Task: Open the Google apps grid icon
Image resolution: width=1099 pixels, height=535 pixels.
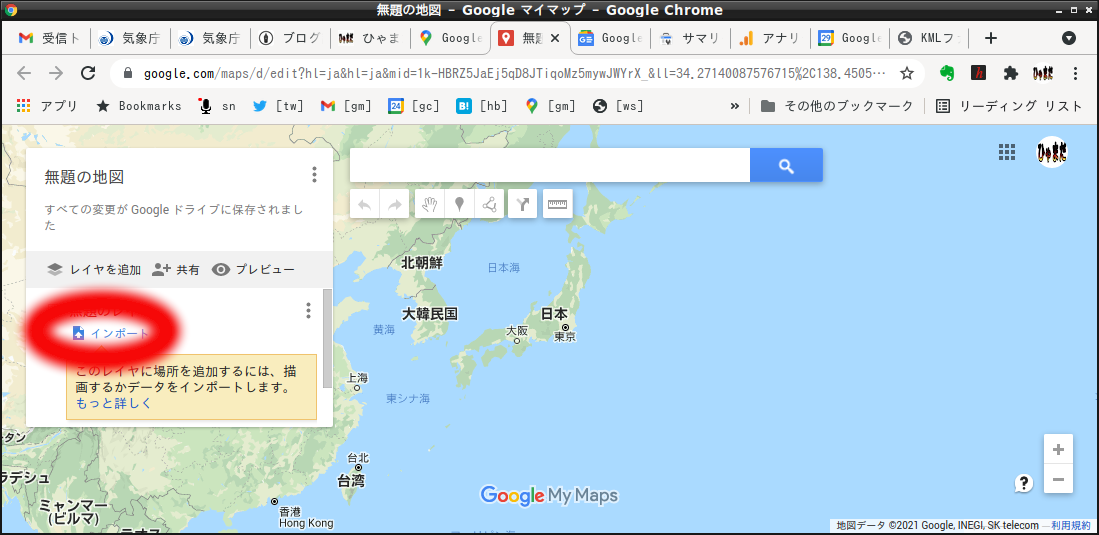Action: coord(1007,152)
